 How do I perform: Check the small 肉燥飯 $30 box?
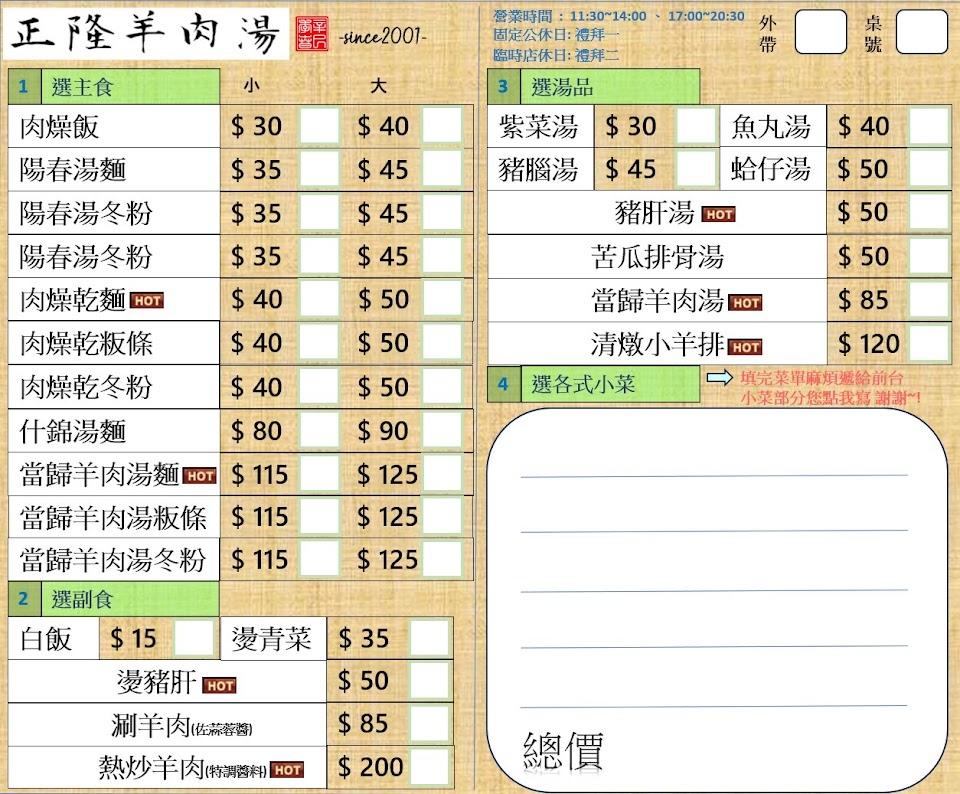[x=319, y=126]
